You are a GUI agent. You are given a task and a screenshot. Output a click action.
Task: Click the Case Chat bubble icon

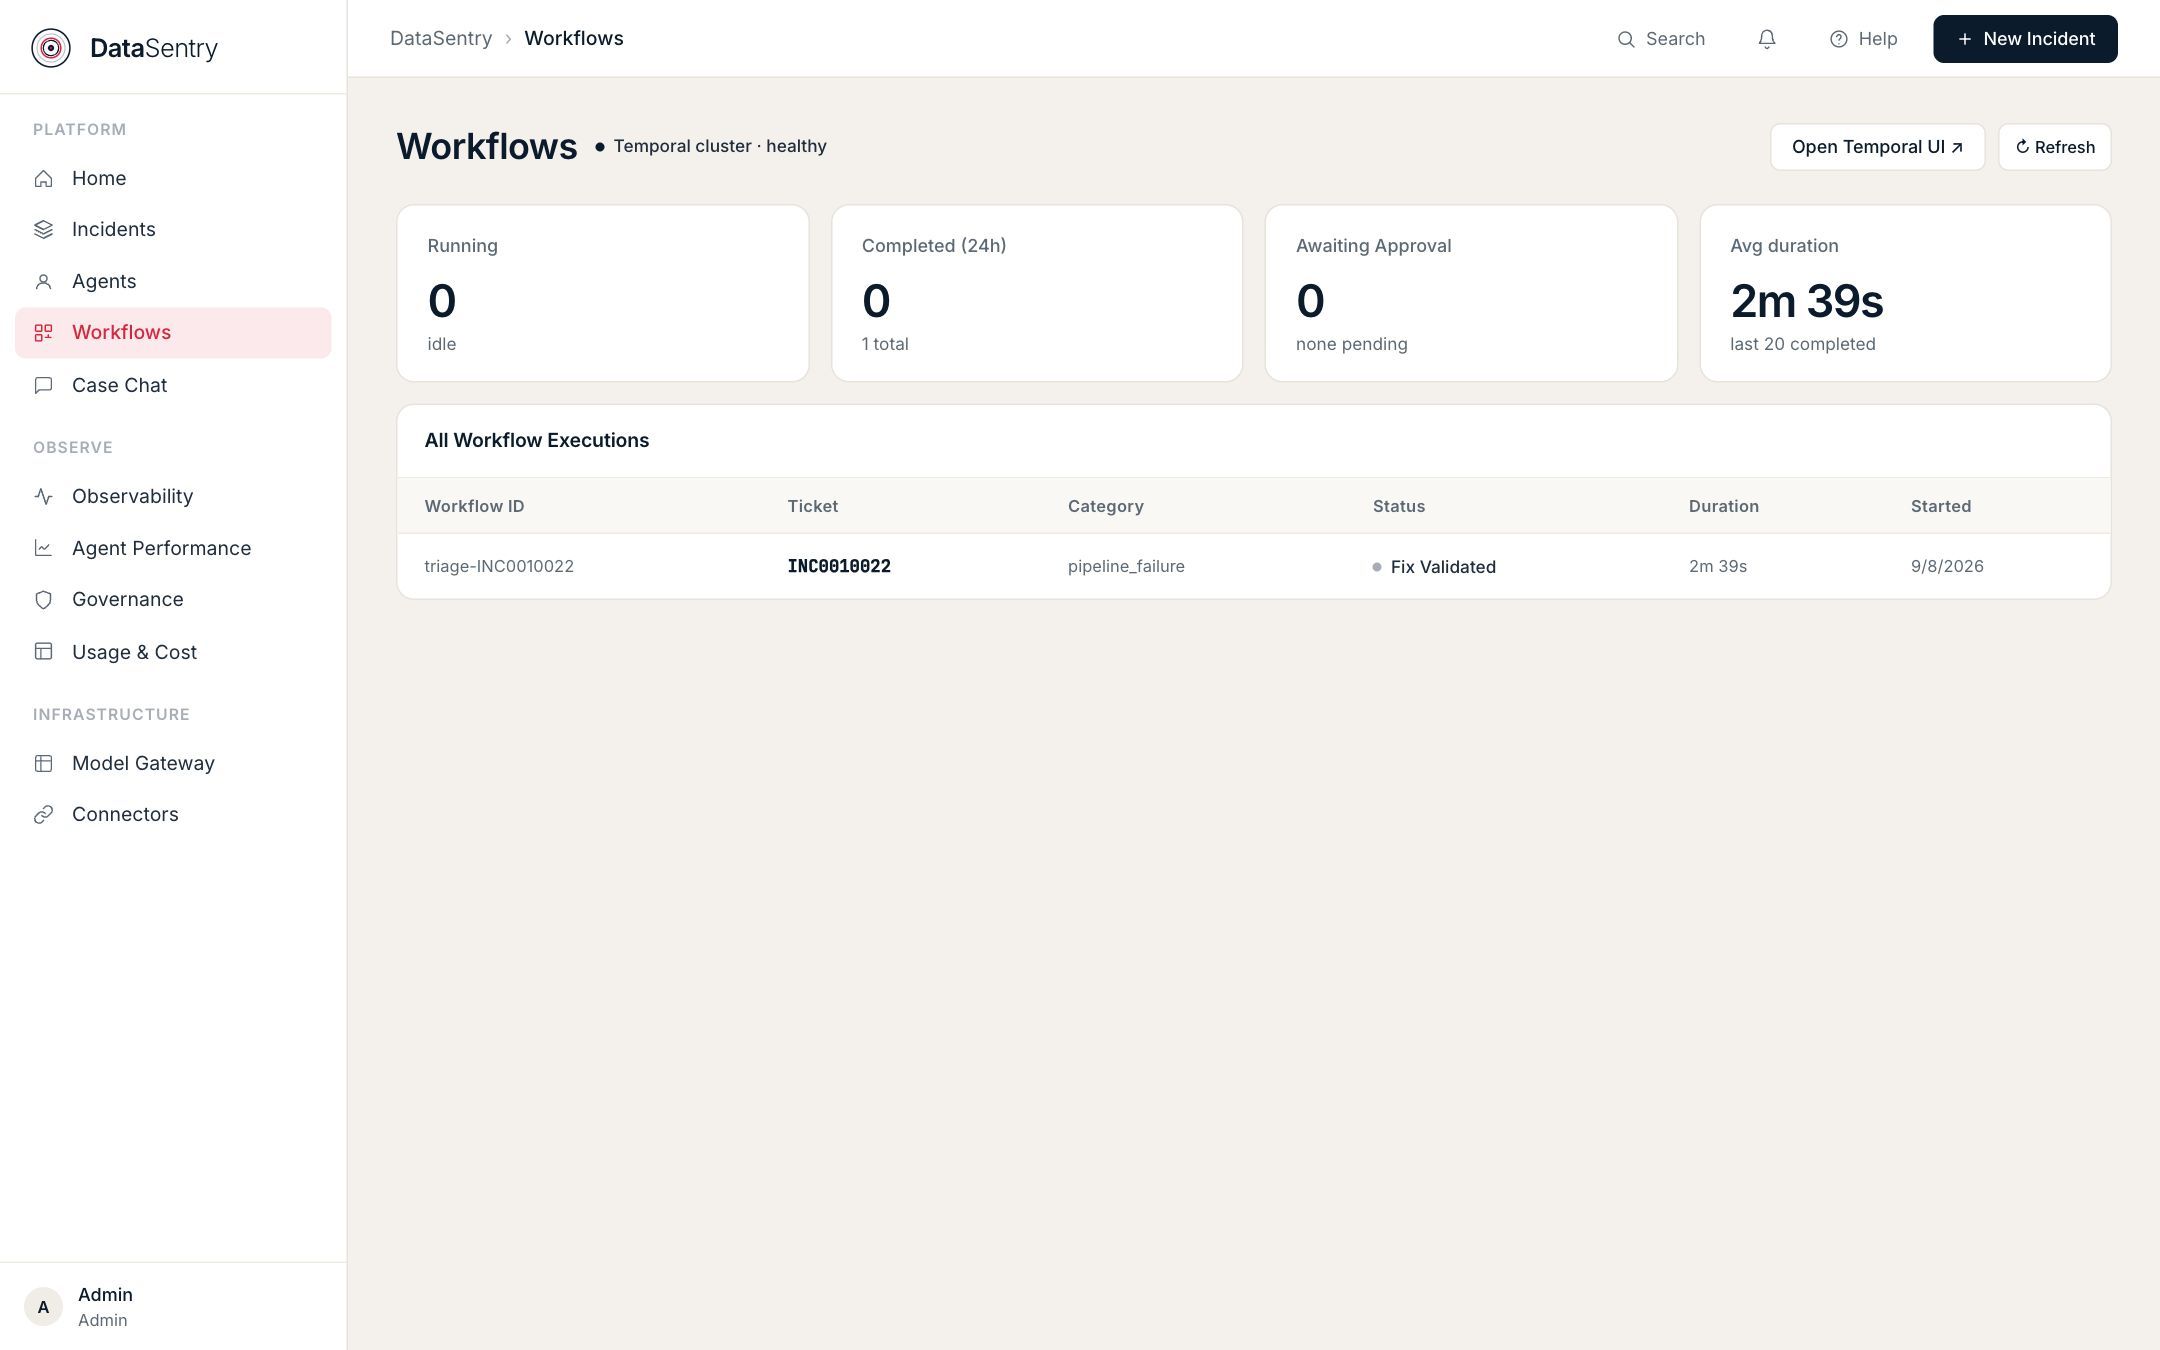point(43,385)
